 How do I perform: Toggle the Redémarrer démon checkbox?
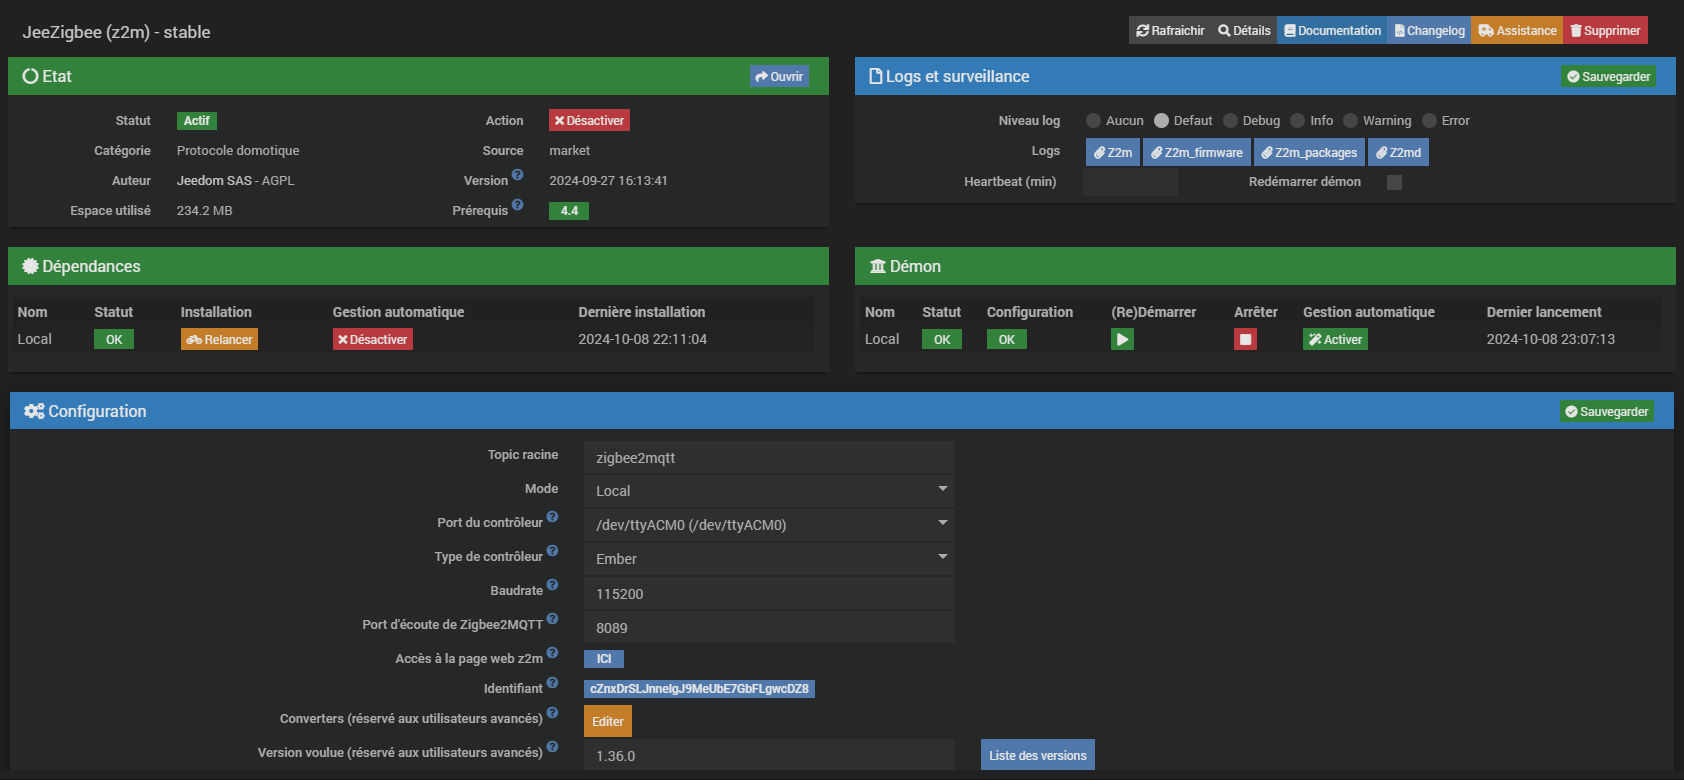click(x=1394, y=182)
